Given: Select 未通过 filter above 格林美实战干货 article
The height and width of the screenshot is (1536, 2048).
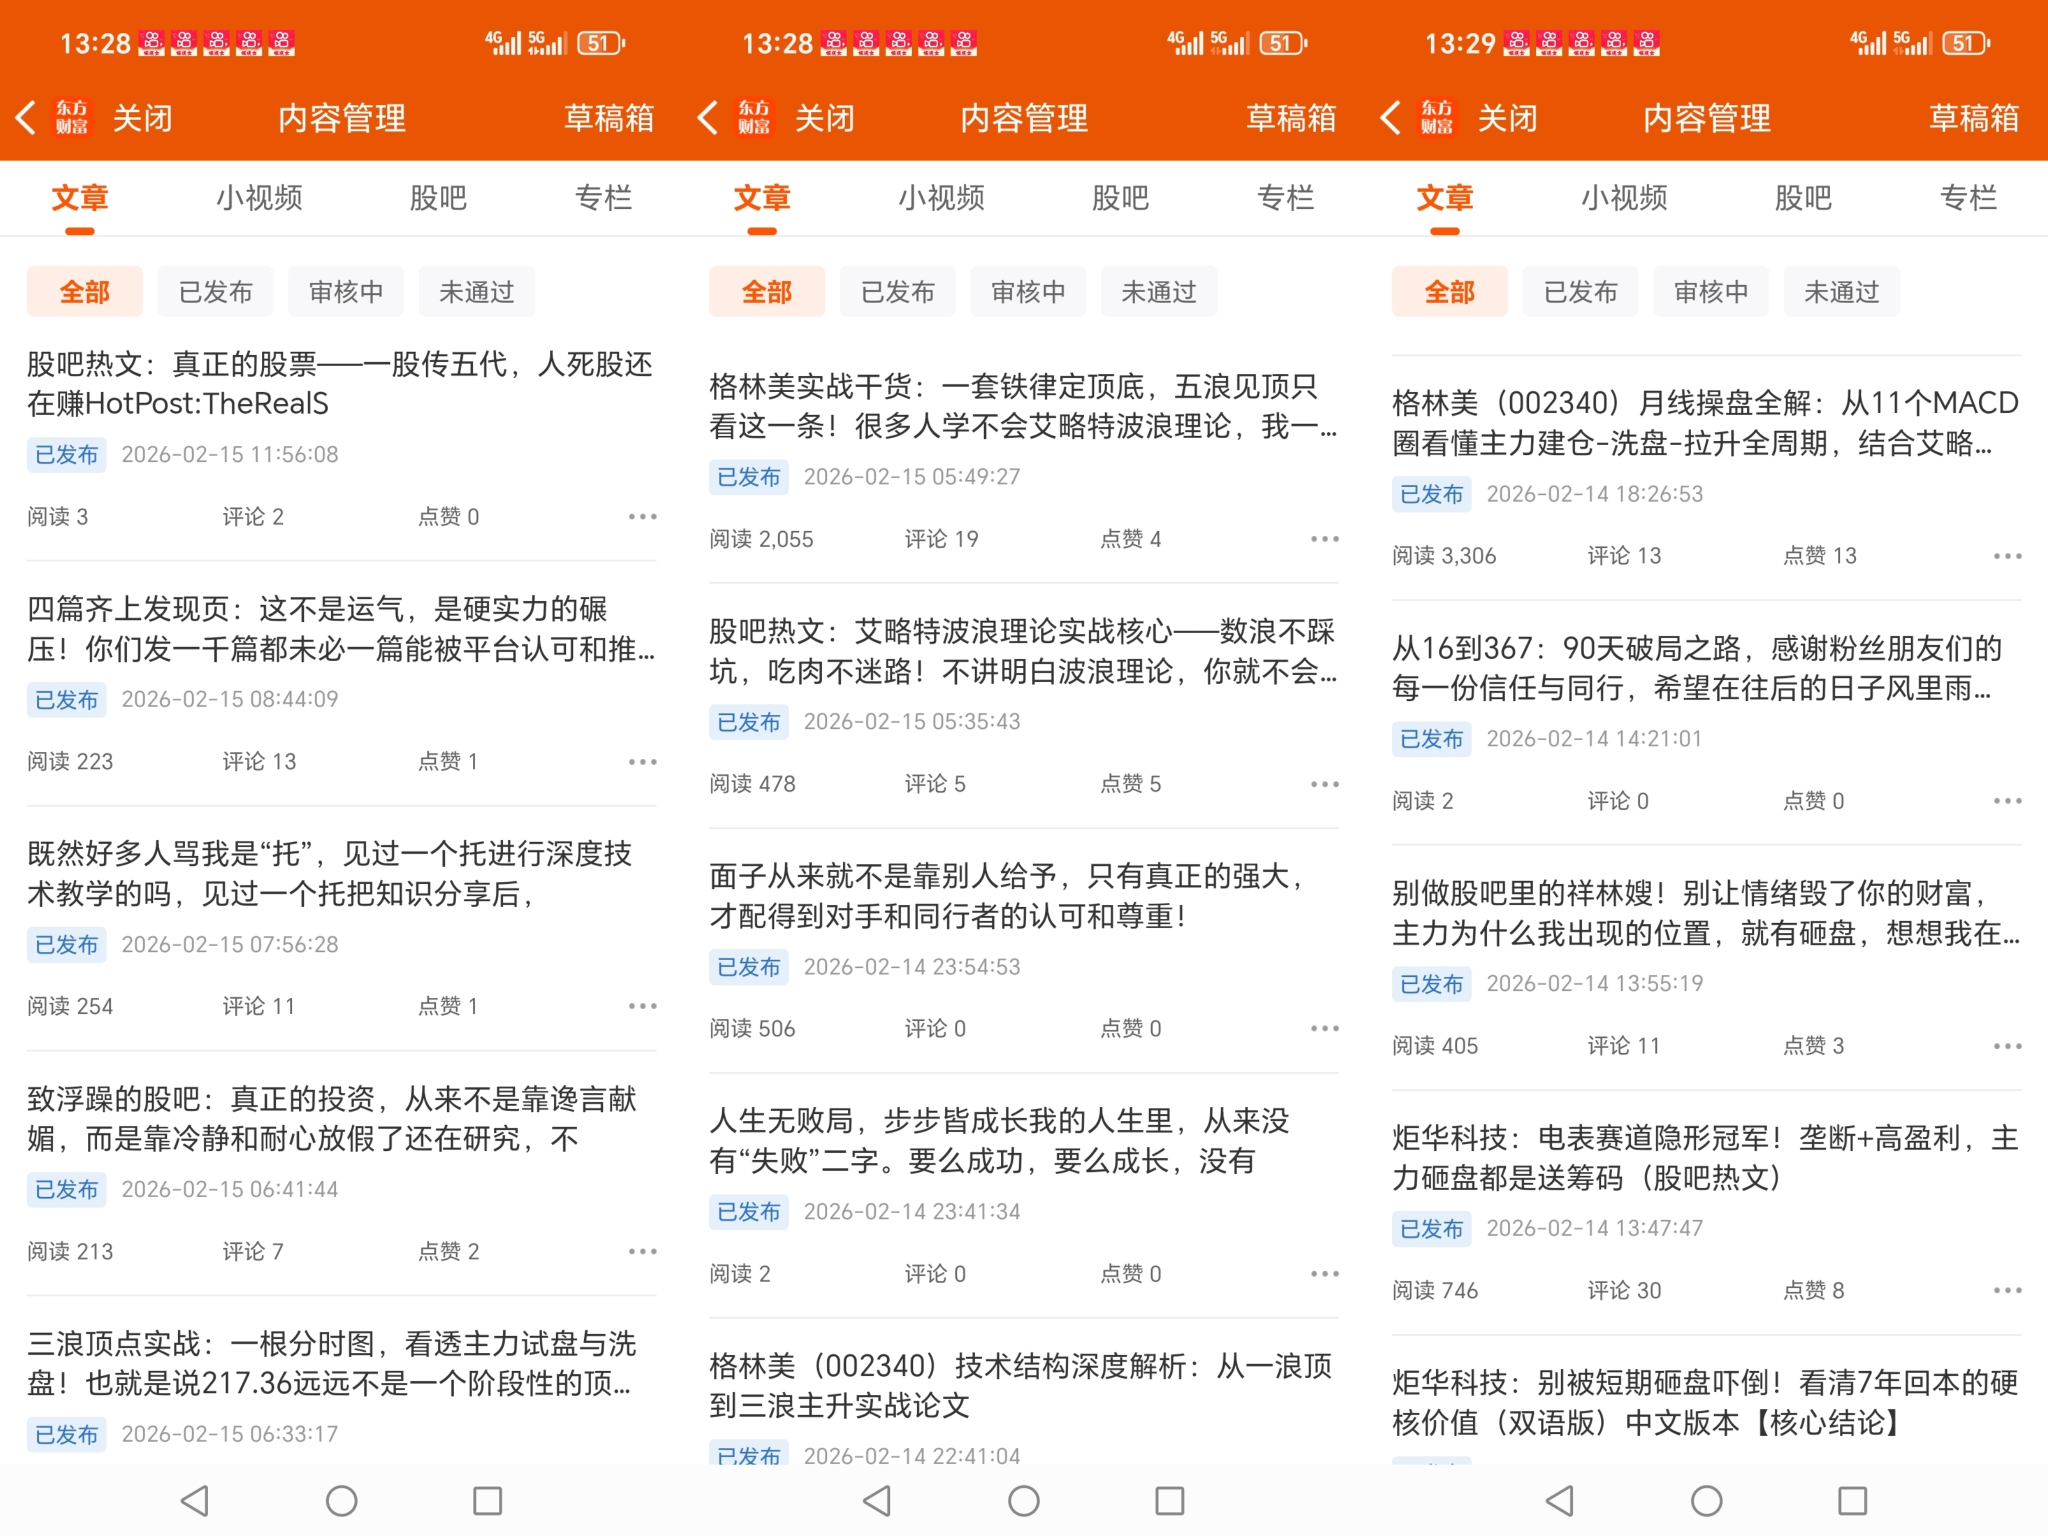Looking at the screenshot, I should [x=1159, y=292].
